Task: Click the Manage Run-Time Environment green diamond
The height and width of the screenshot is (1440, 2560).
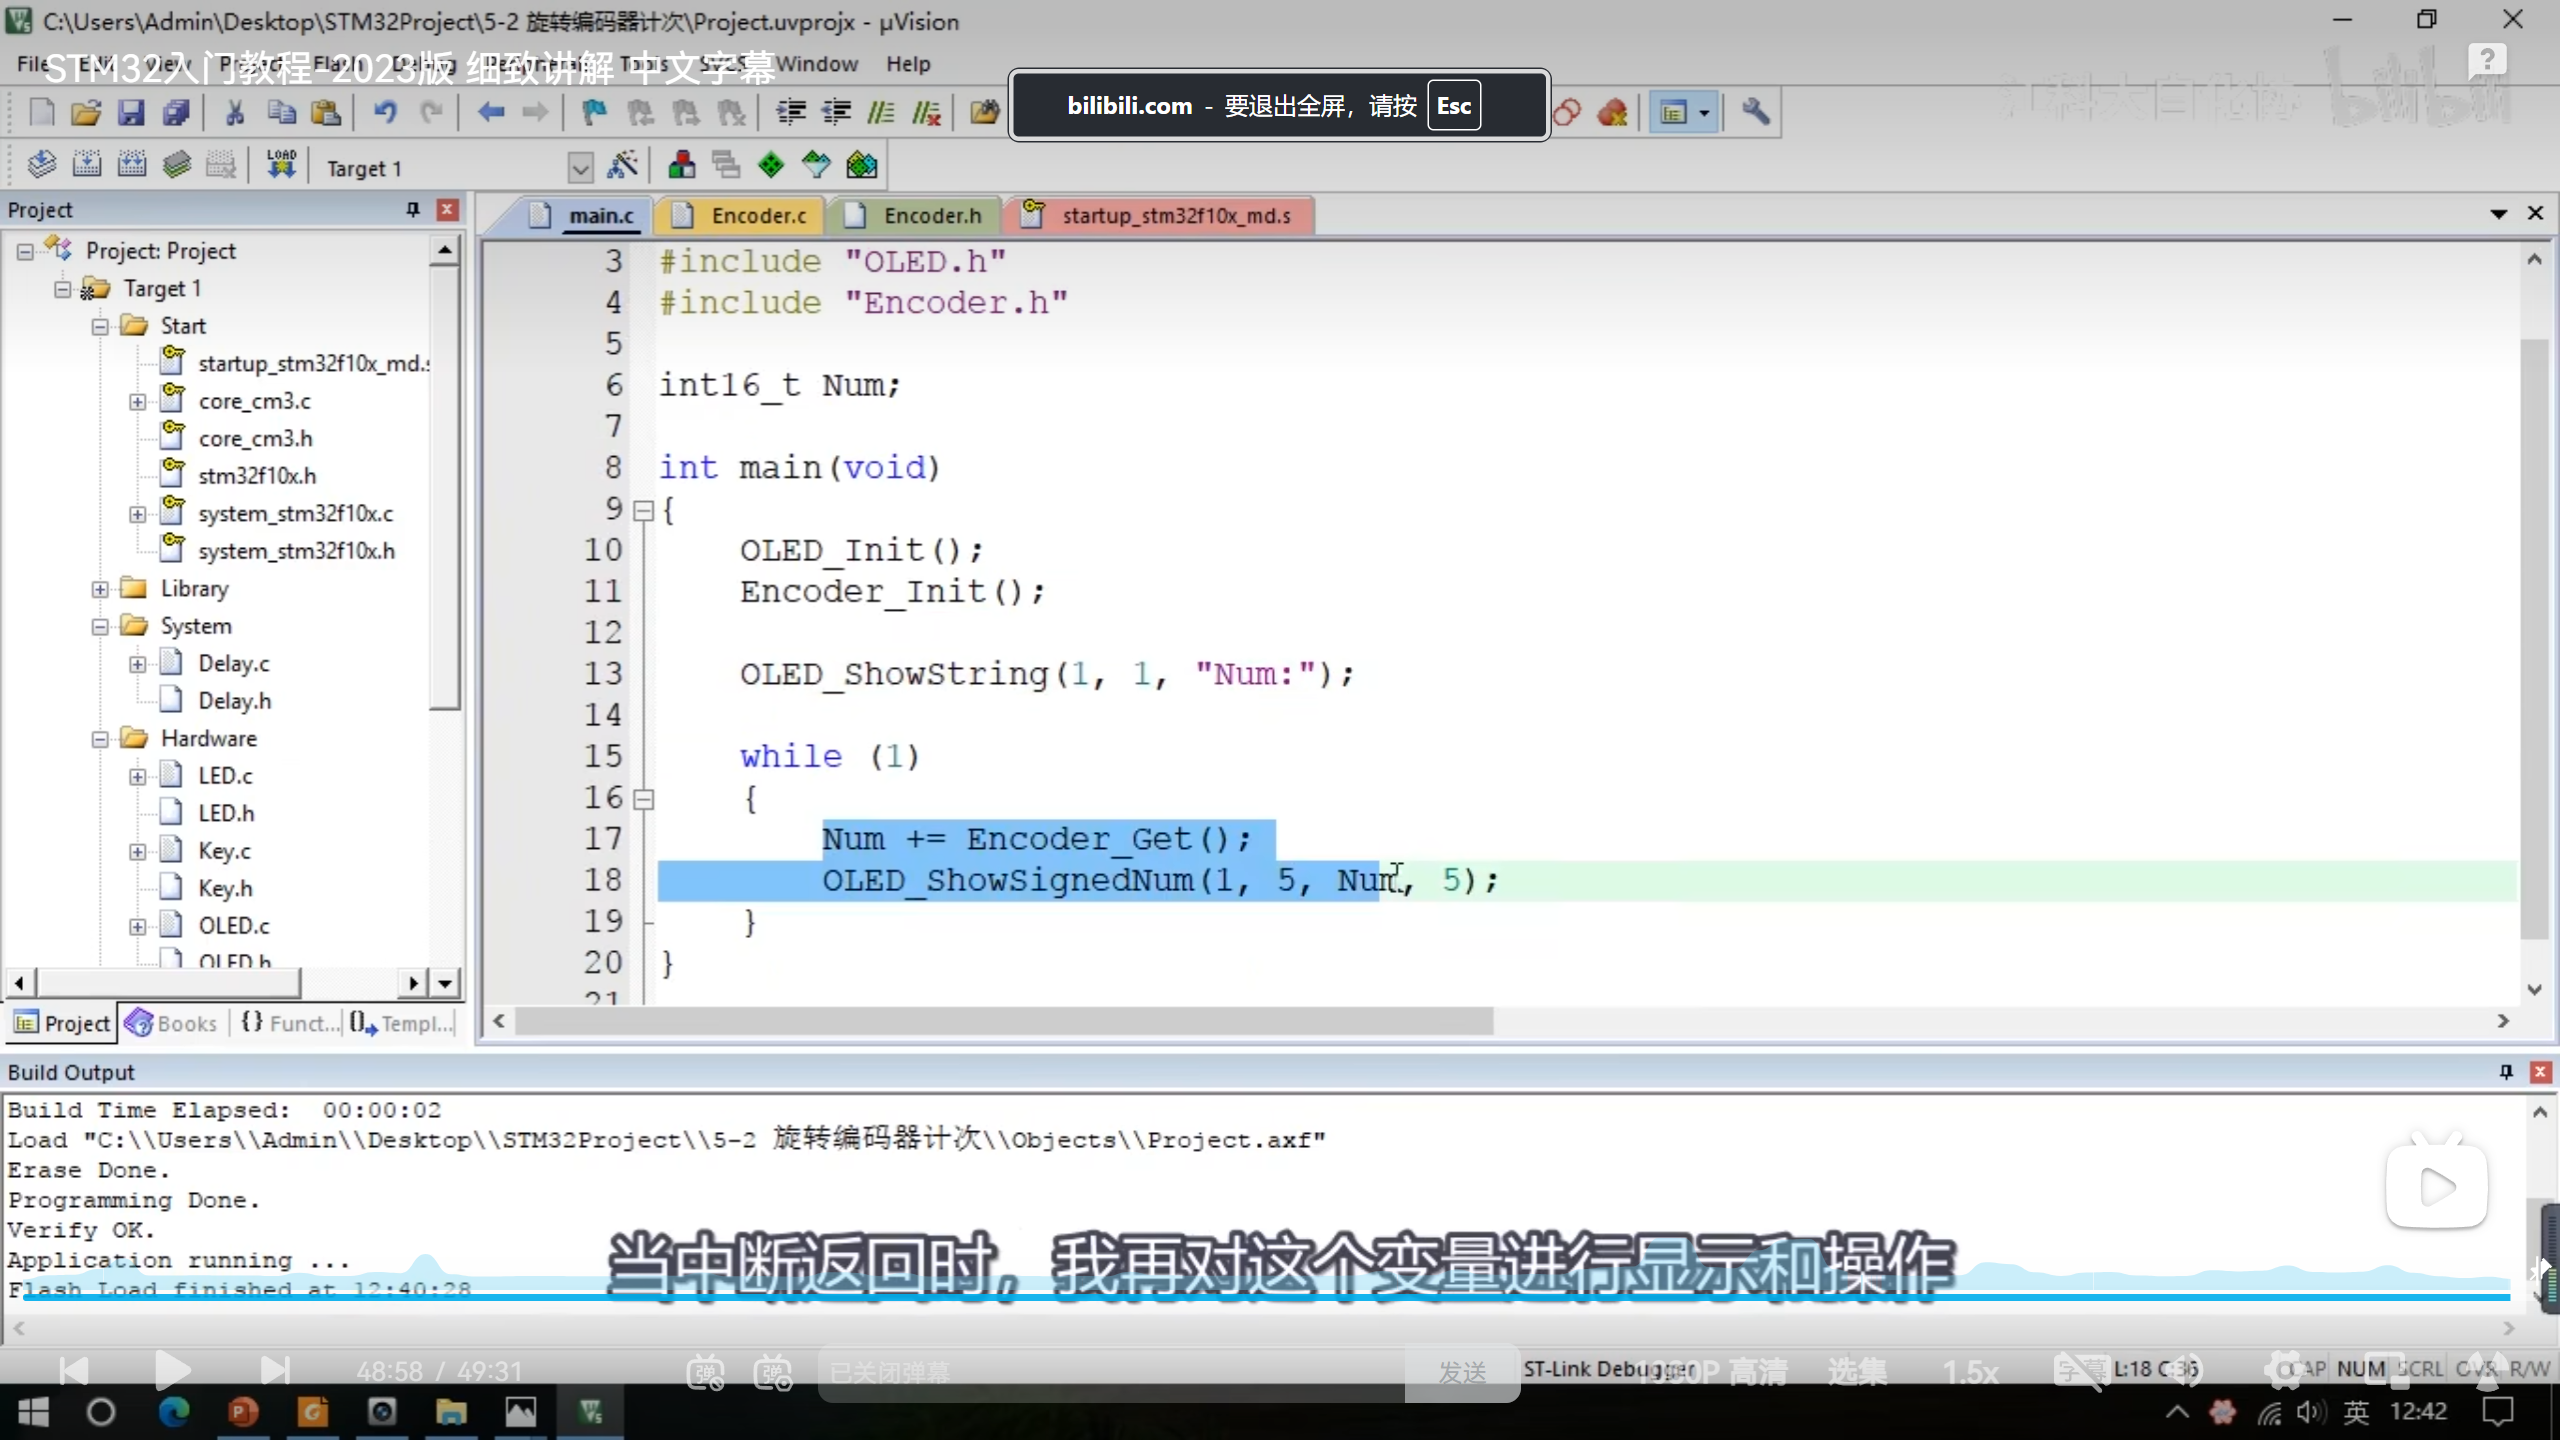Action: coord(771,165)
